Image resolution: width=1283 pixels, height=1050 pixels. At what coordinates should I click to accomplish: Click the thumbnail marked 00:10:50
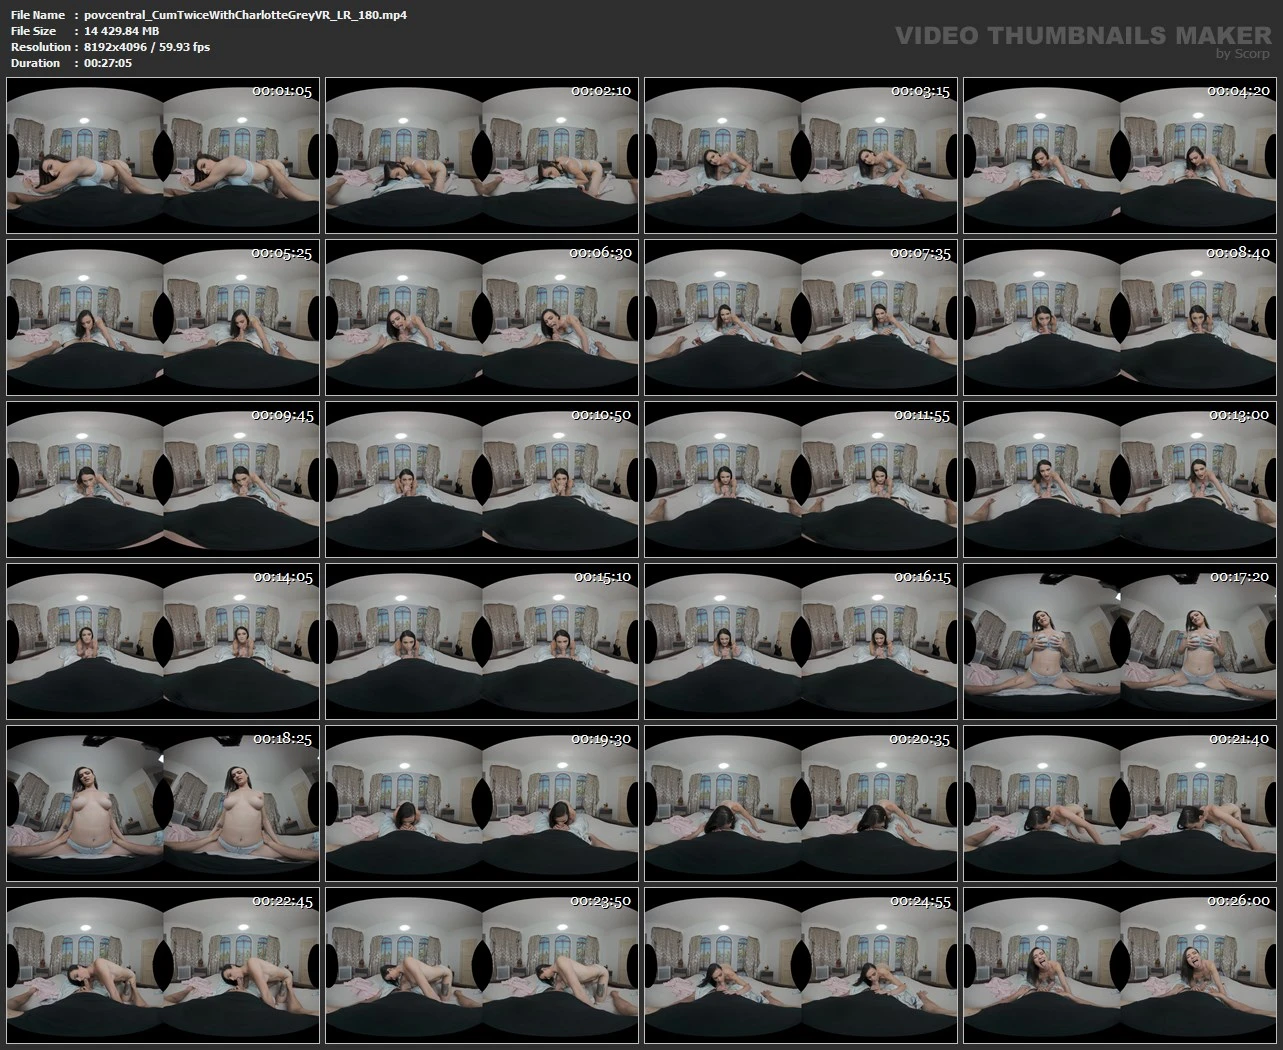click(482, 479)
